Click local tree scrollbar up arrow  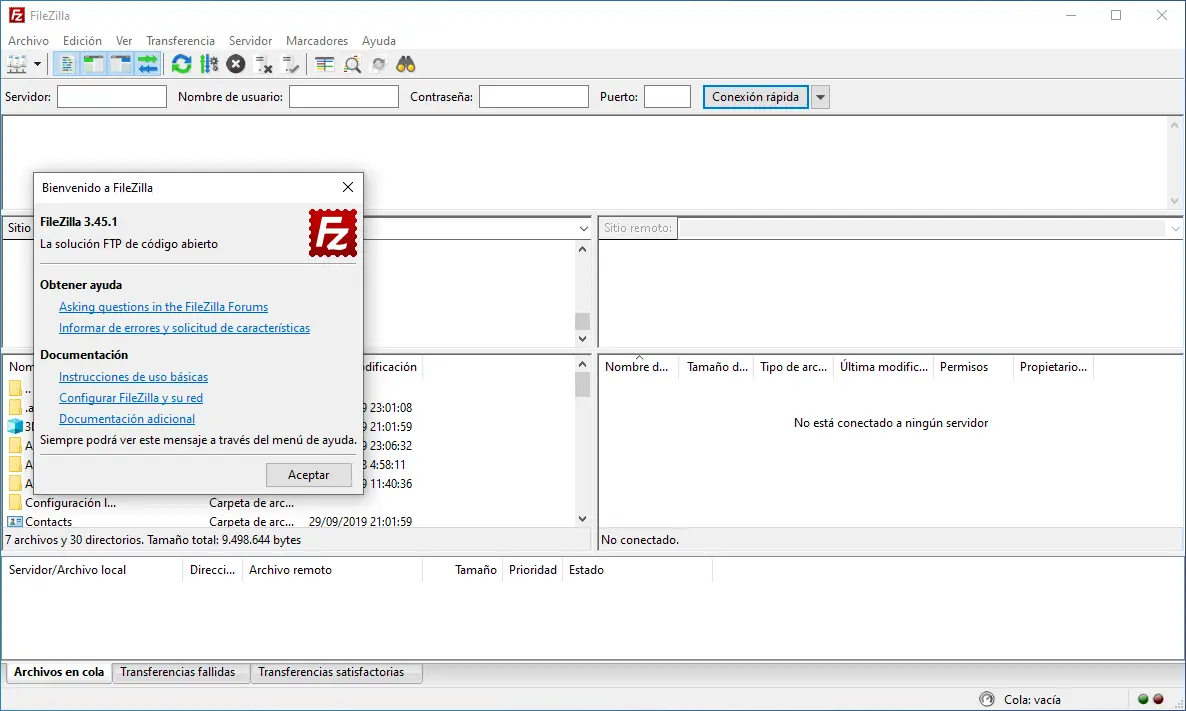pos(582,250)
